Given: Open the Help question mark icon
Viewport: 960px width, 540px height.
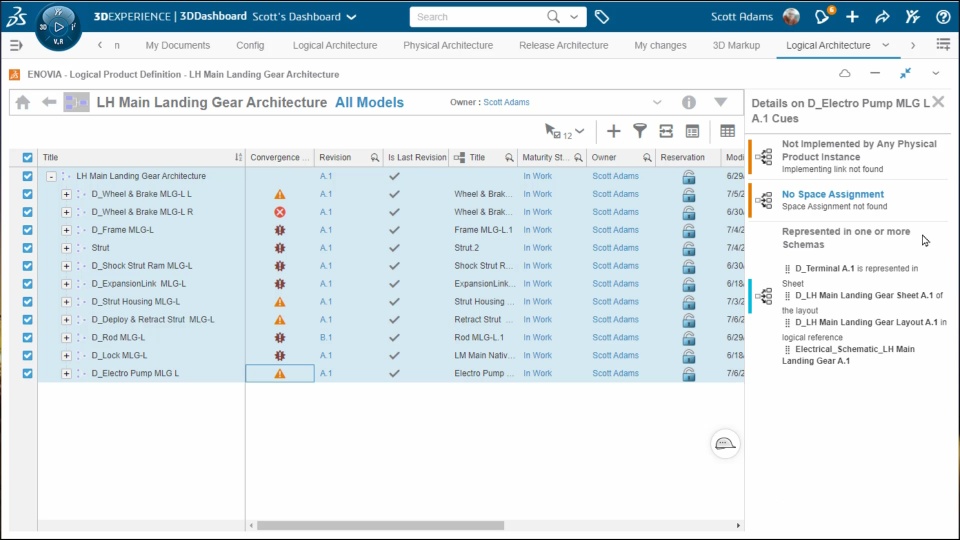Looking at the screenshot, I should click(x=943, y=17).
